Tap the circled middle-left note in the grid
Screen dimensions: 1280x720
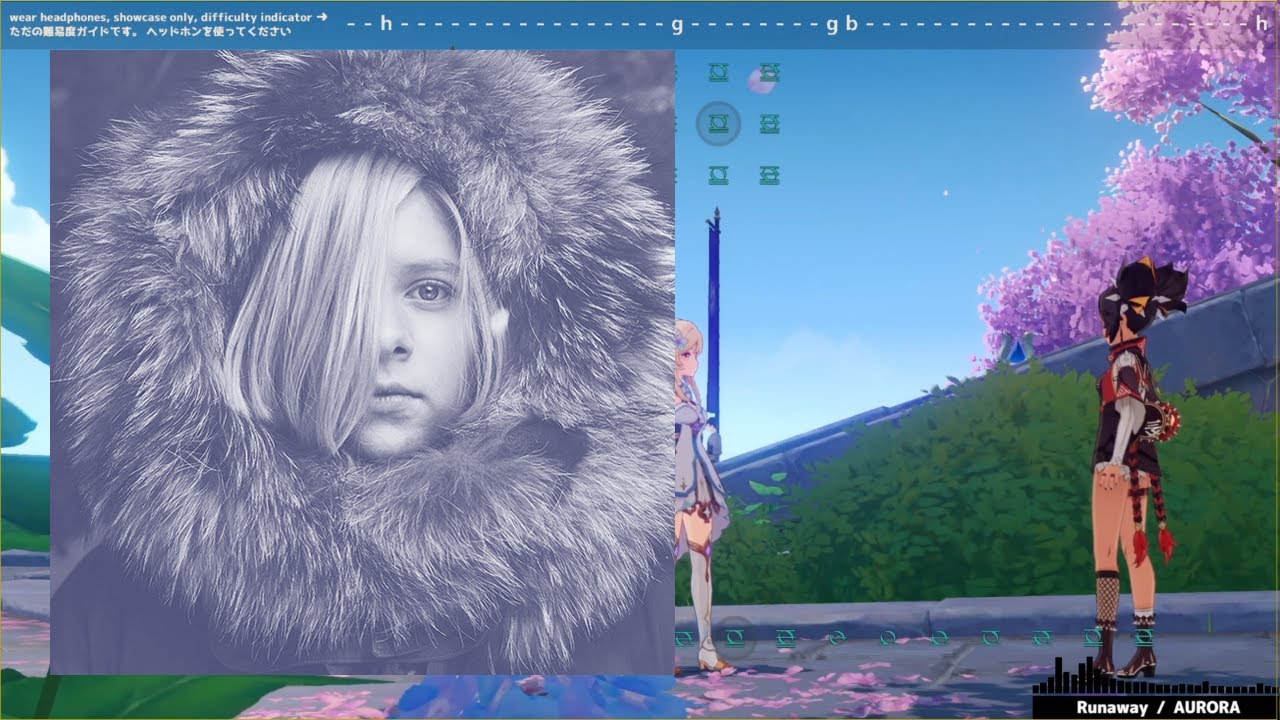[718, 124]
